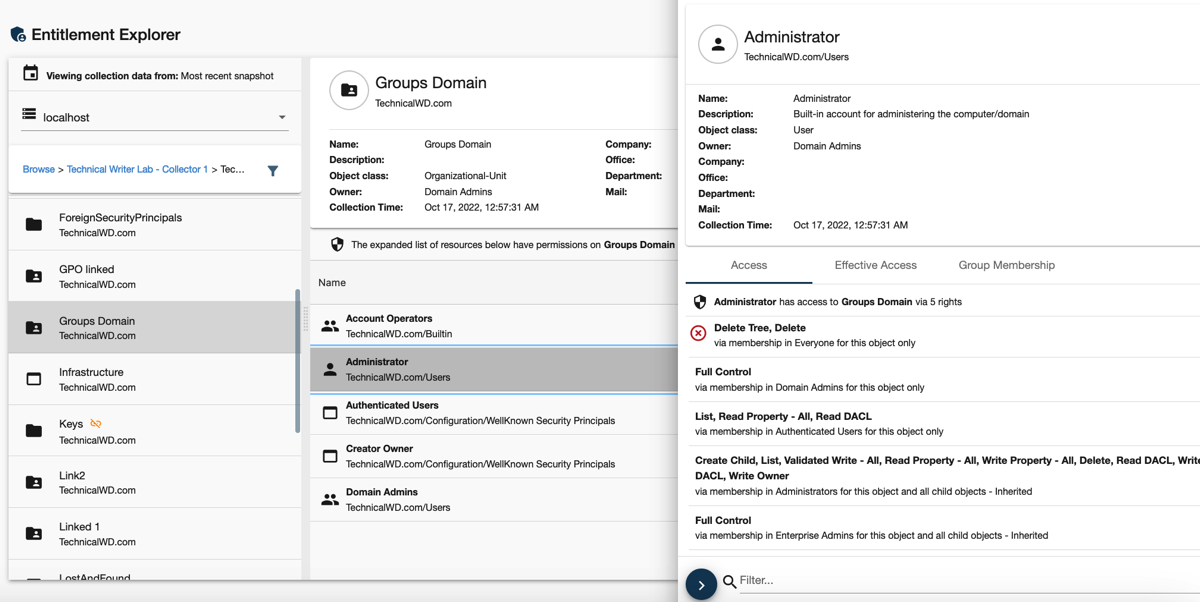
Task: Select the GPO linked folder item
Action: click(86, 276)
